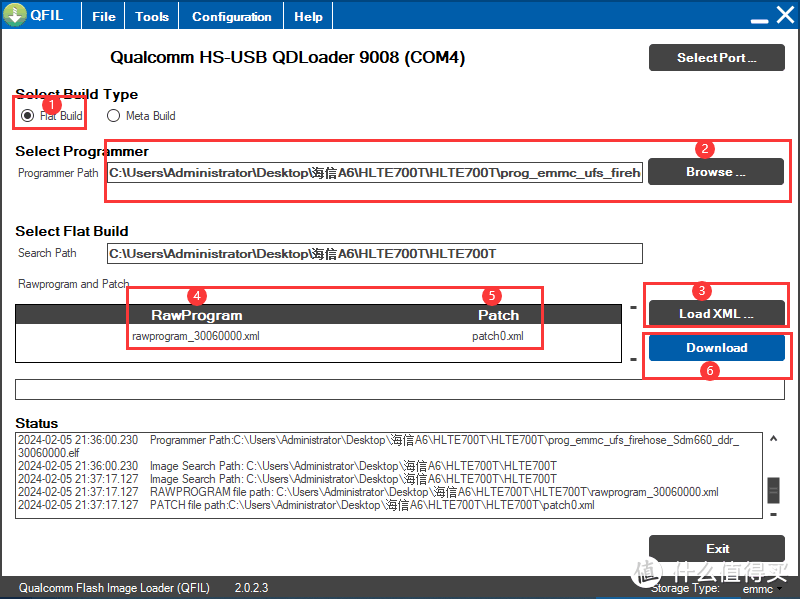
Task: Click into the Programmer Path field
Action: point(374,173)
